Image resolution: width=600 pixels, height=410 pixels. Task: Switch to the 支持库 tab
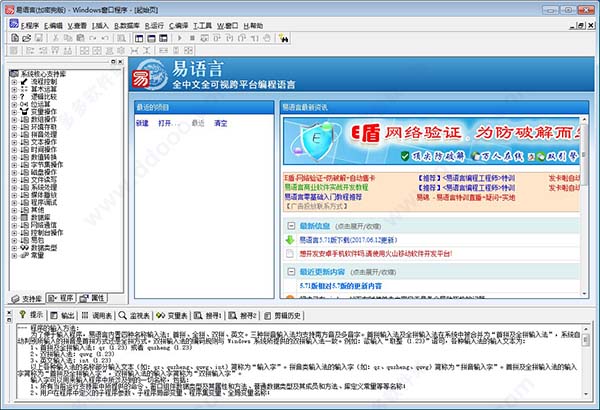tap(27, 299)
